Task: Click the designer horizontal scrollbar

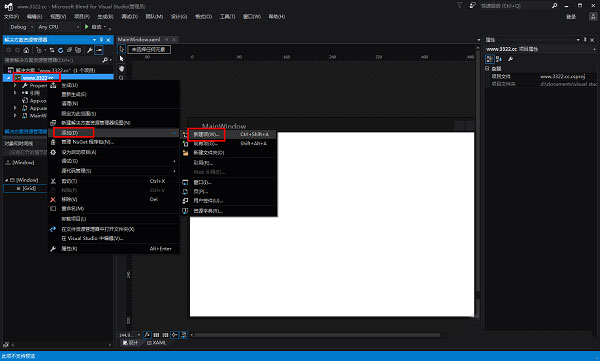Action: [x=318, y=335]
